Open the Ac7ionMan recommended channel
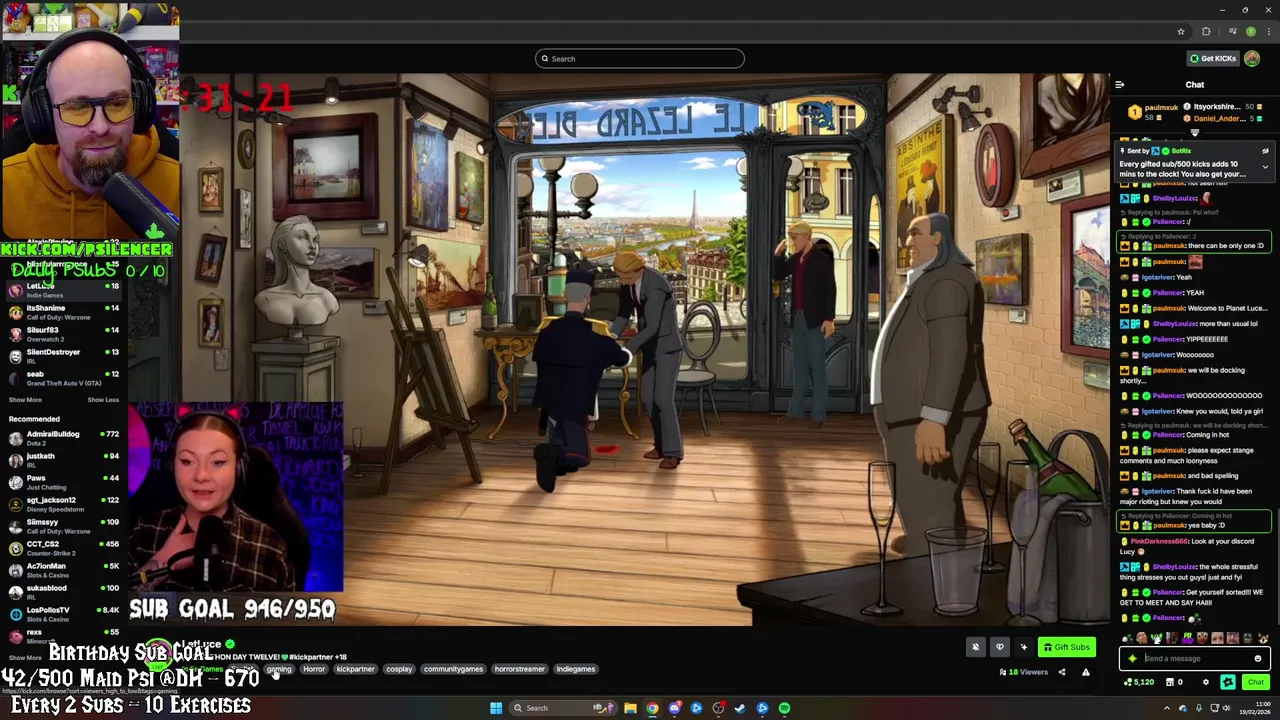 pos(64,570)
